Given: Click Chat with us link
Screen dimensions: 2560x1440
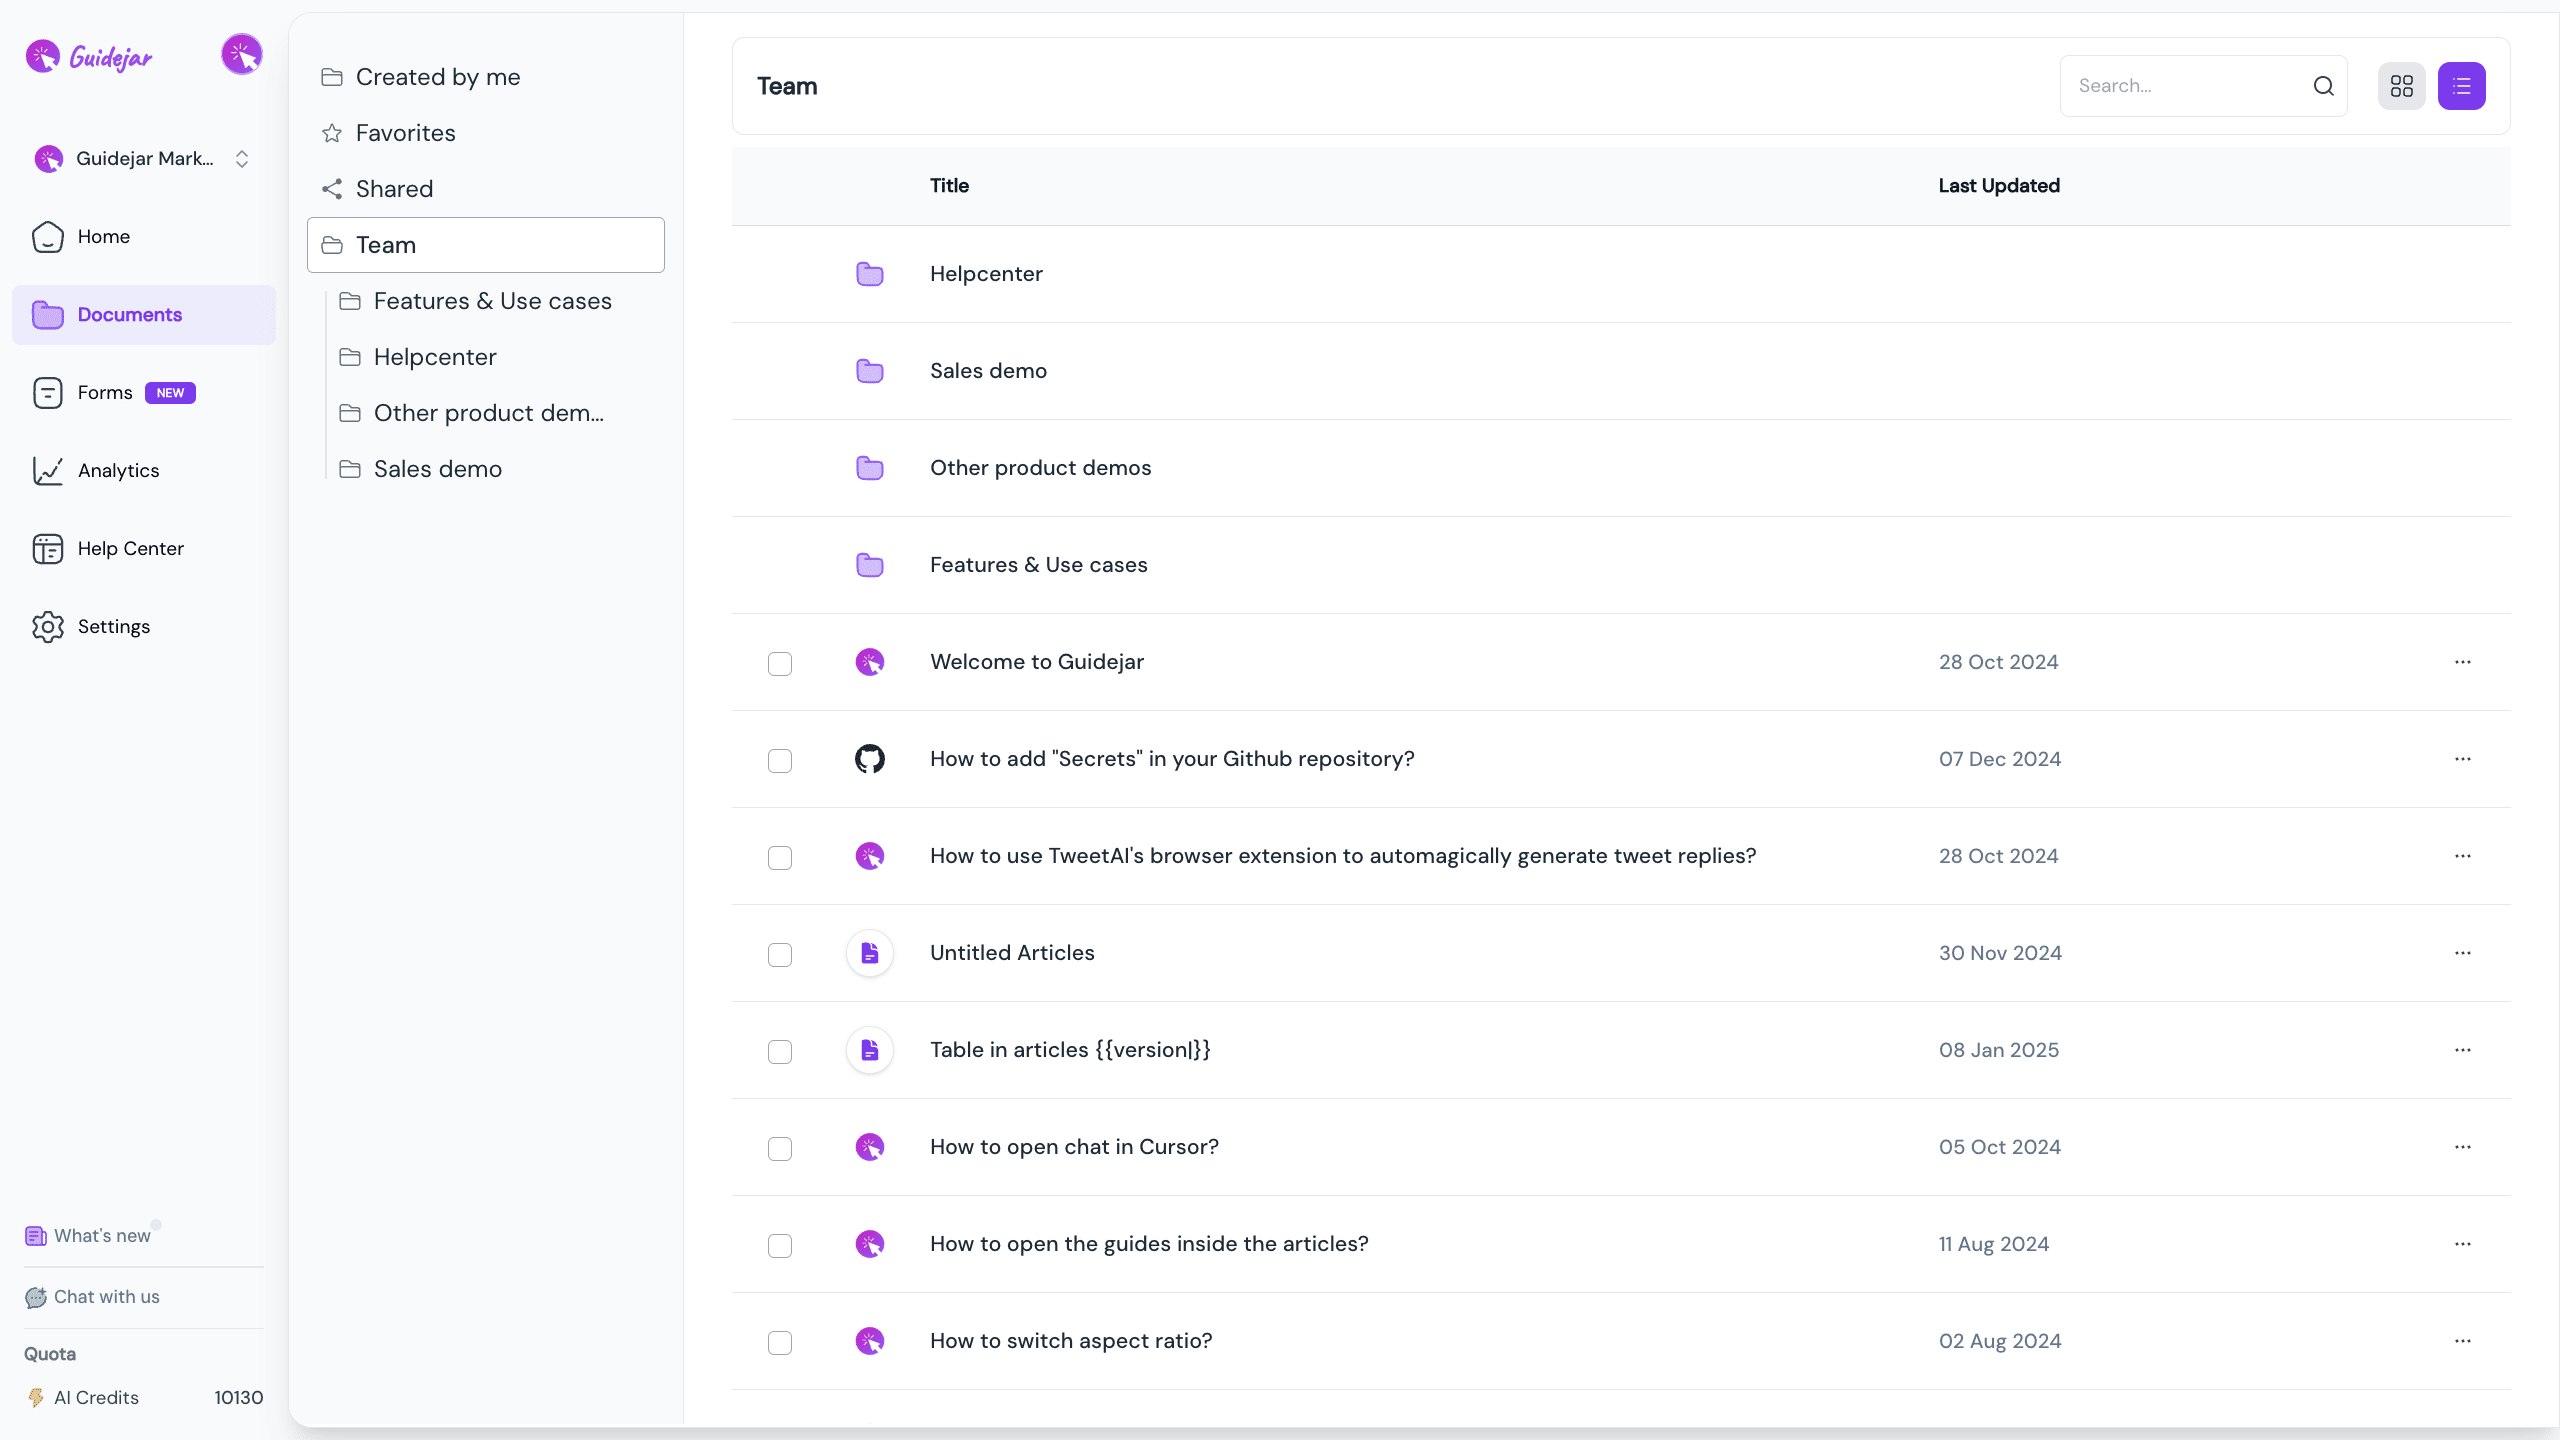Looking at the screenshot, I should 106,1297.
